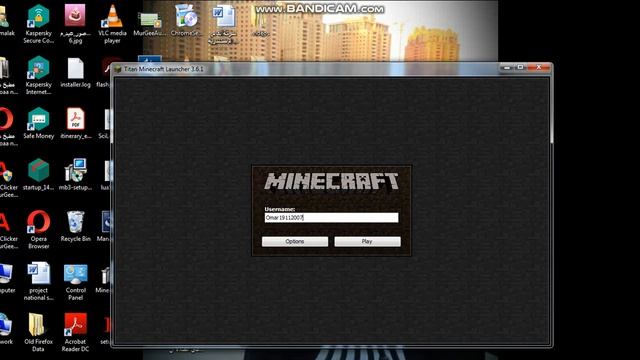
Task: Open itinerary PDF file icon
Action: [x=76, y=123]
